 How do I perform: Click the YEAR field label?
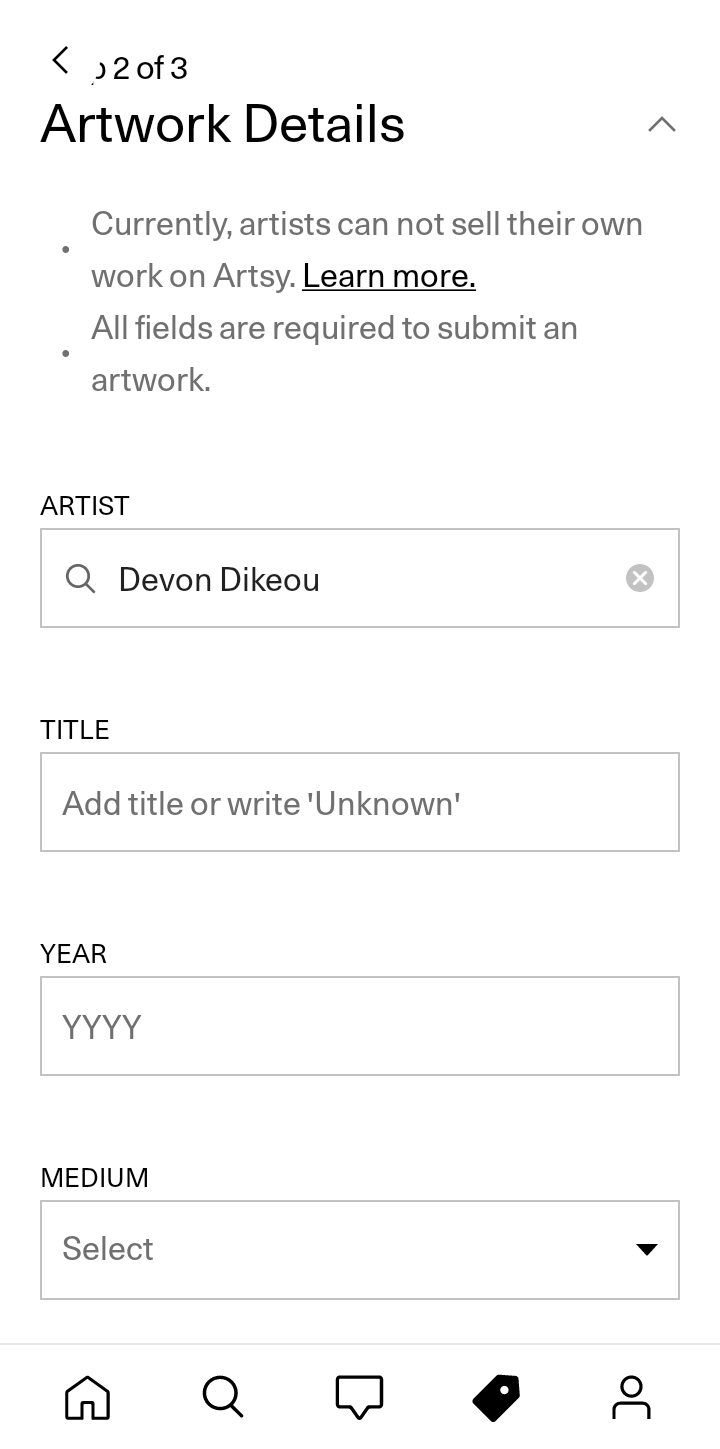[x=74, y=954]
